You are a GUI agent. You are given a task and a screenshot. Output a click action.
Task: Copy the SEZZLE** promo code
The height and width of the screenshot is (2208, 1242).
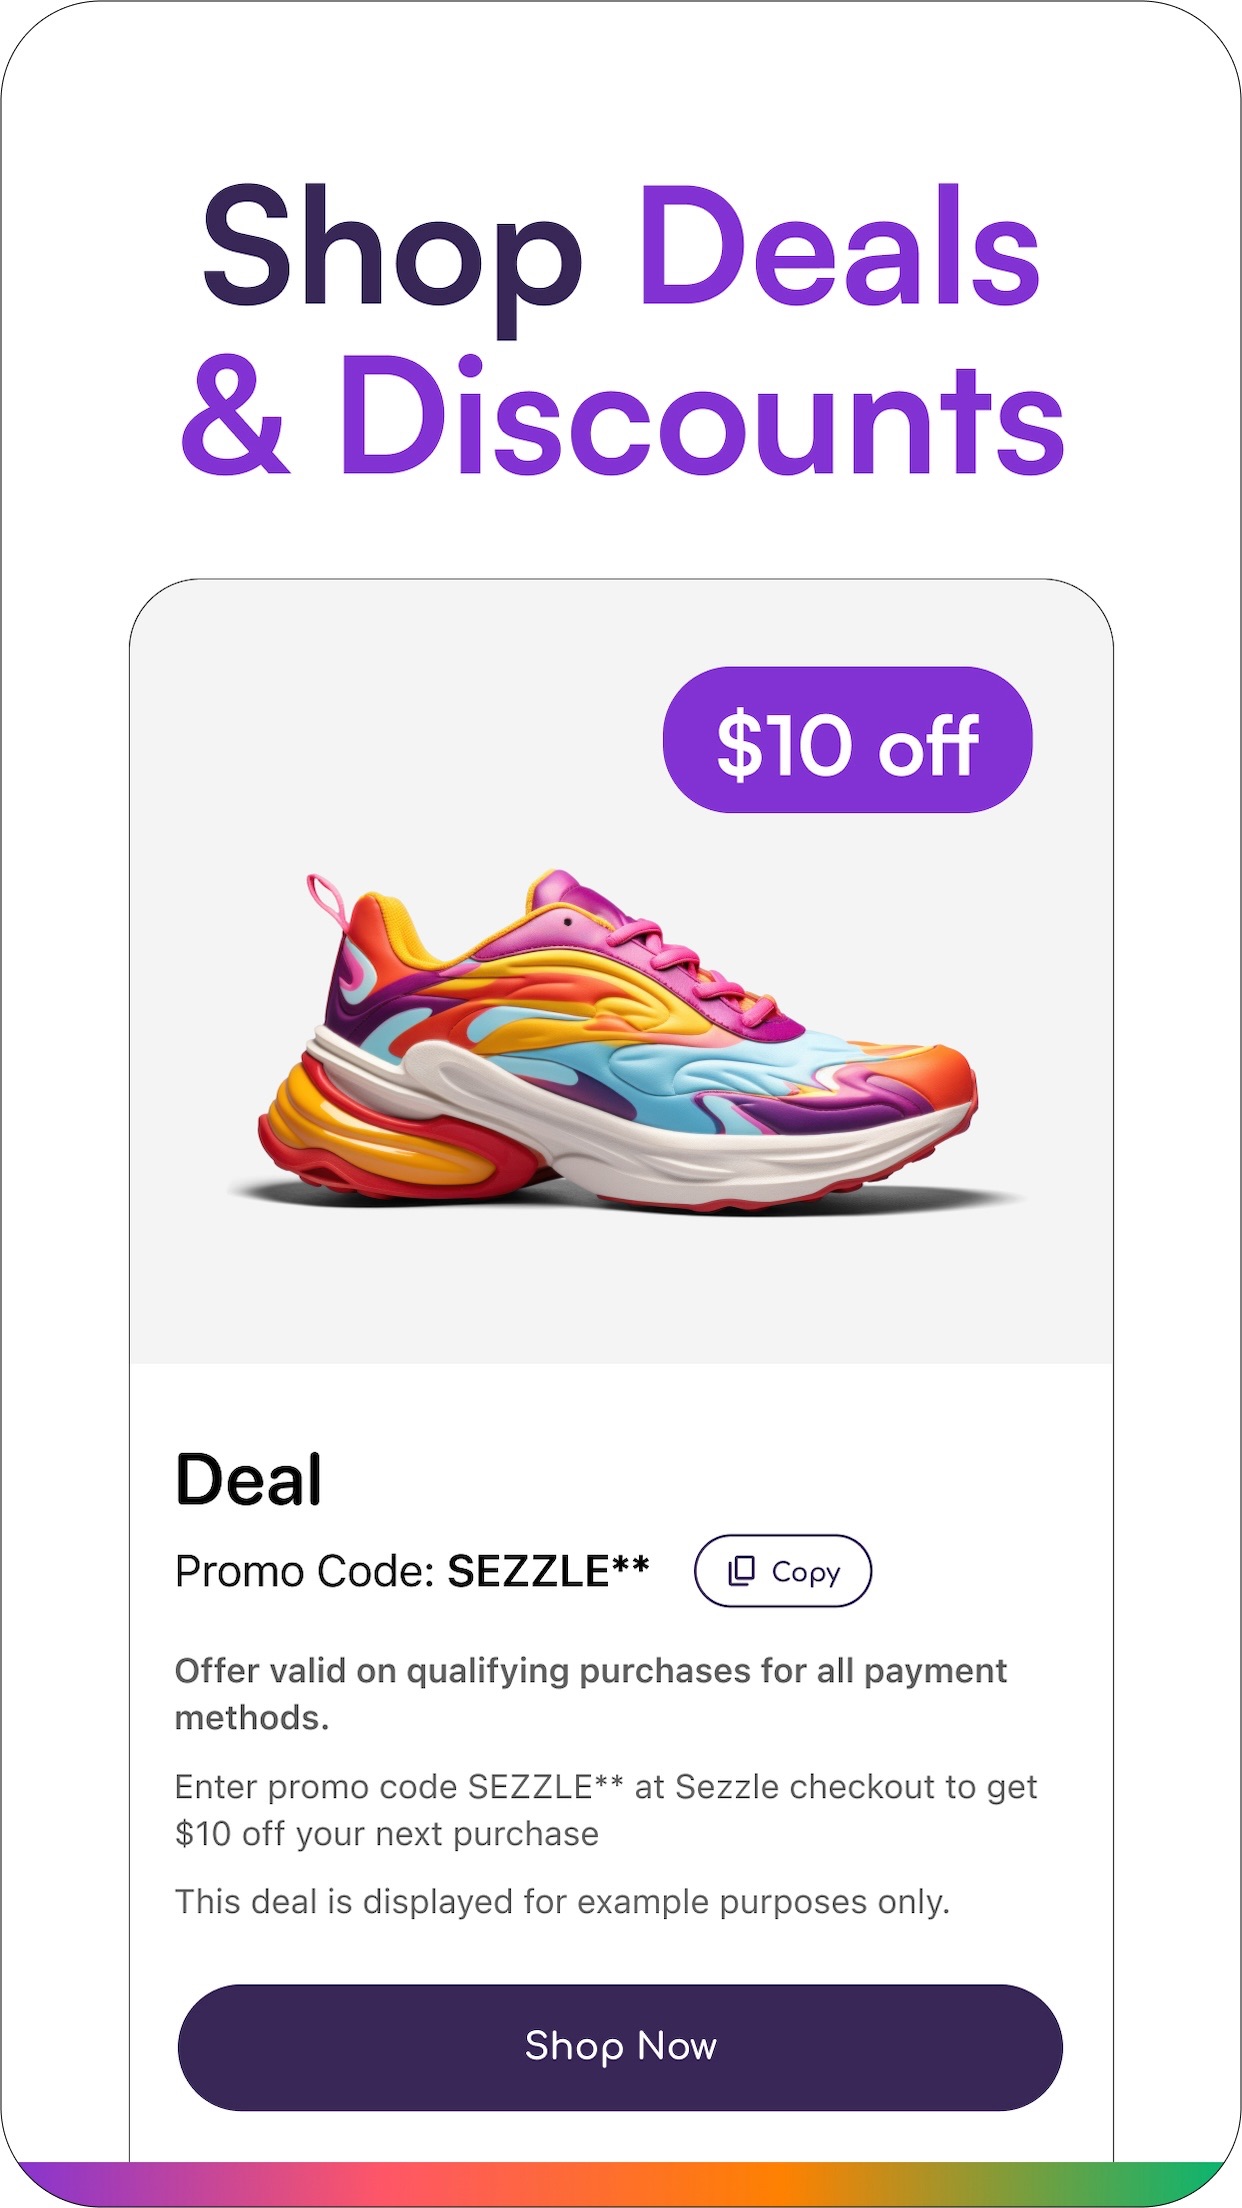pos(783,1571)
